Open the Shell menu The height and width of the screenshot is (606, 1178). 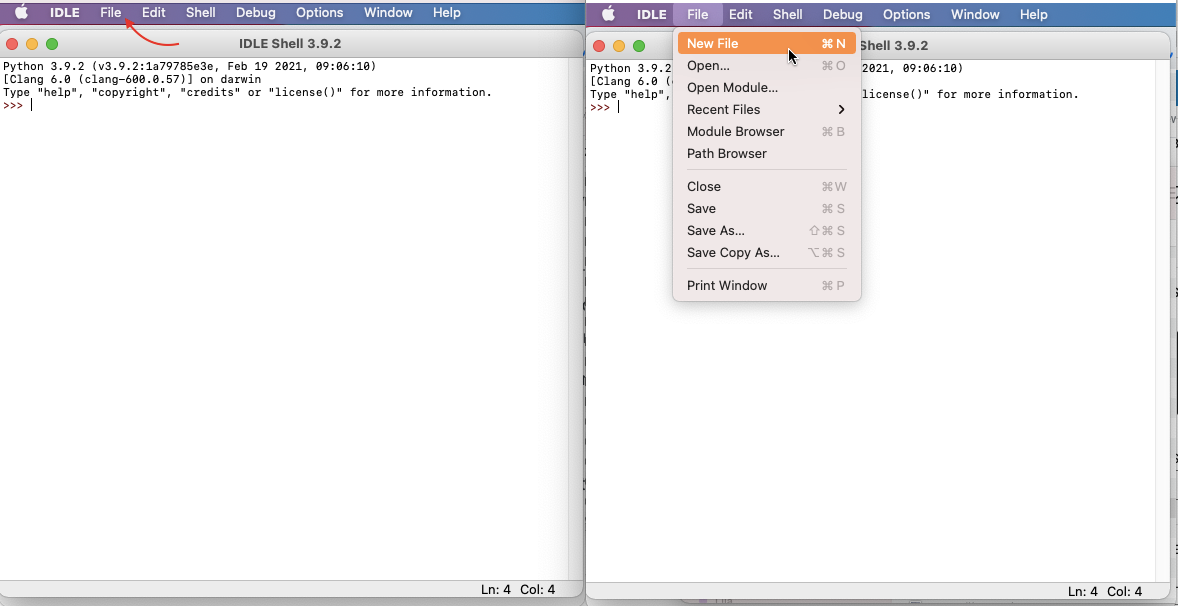click(200, 12)
